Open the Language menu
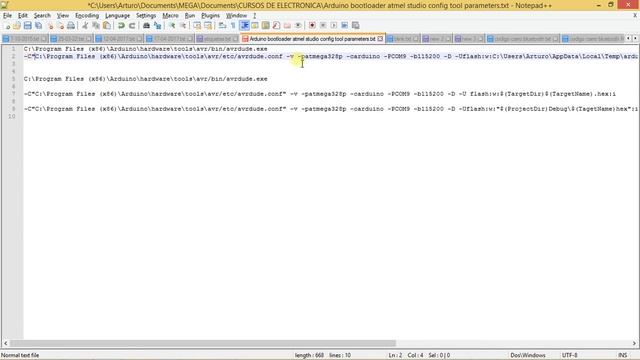 (x=118, y=16)
